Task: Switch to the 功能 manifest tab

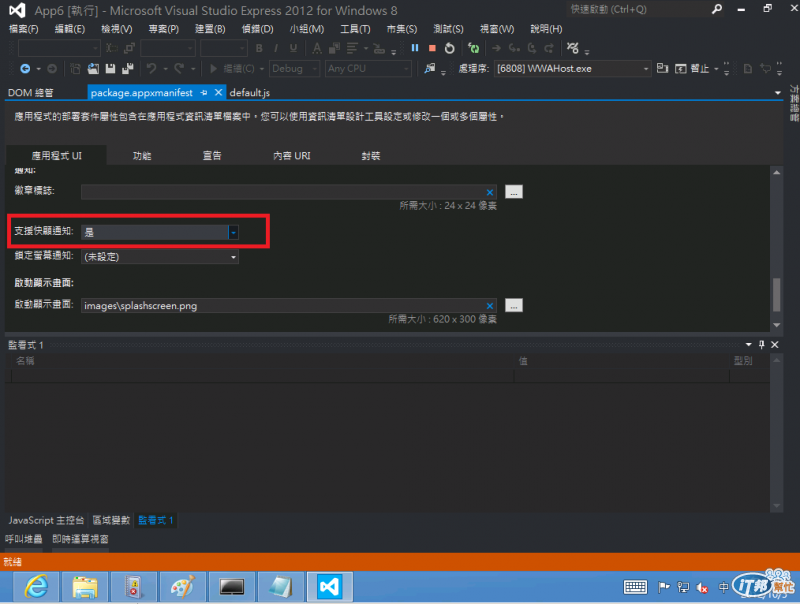Action: click(x=142, y=156)
